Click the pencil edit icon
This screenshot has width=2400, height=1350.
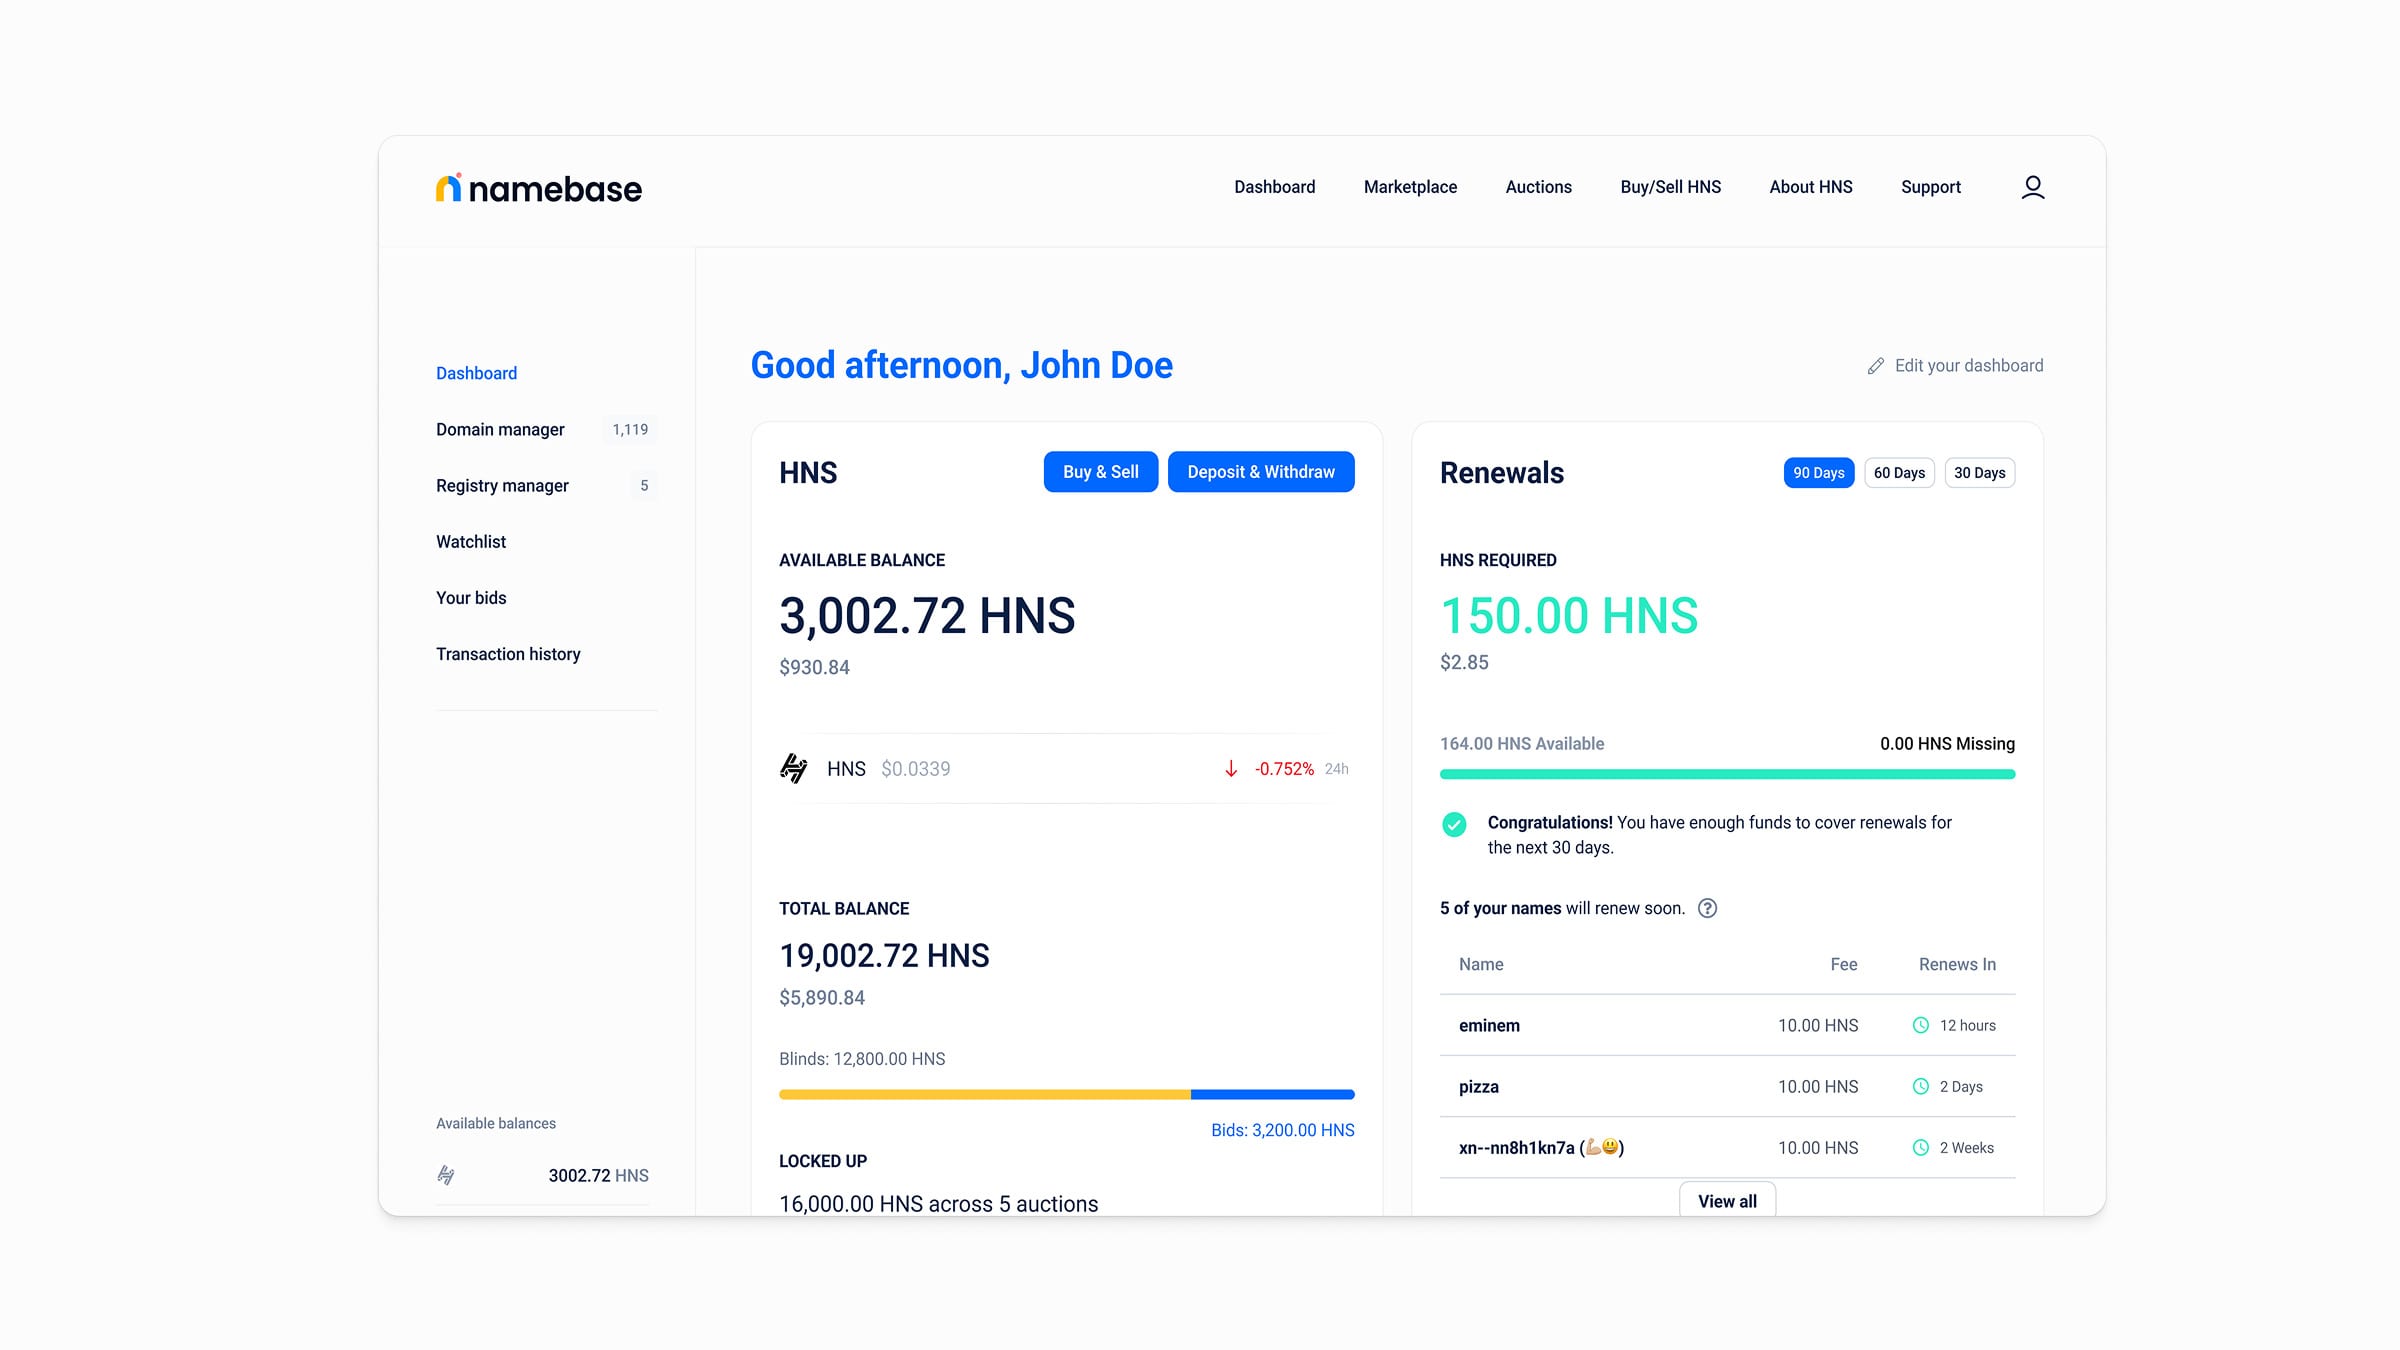pos(1876,366)
